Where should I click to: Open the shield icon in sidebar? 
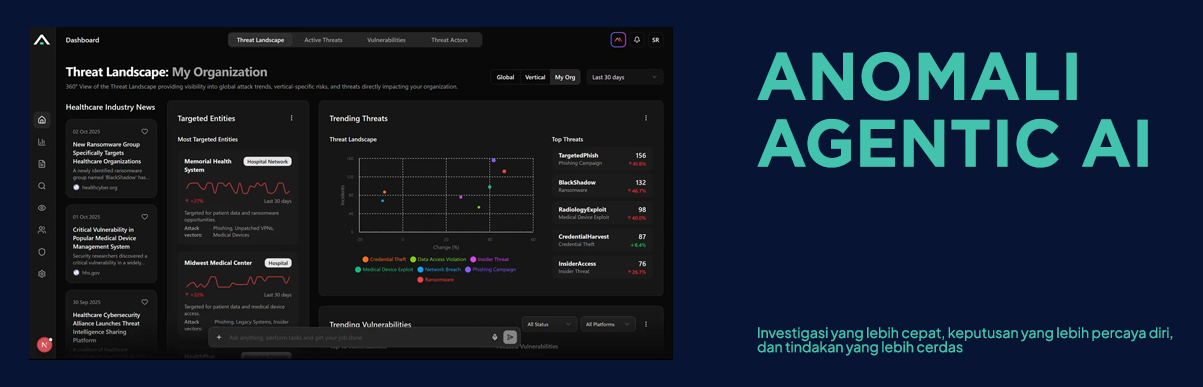point(41,252)
